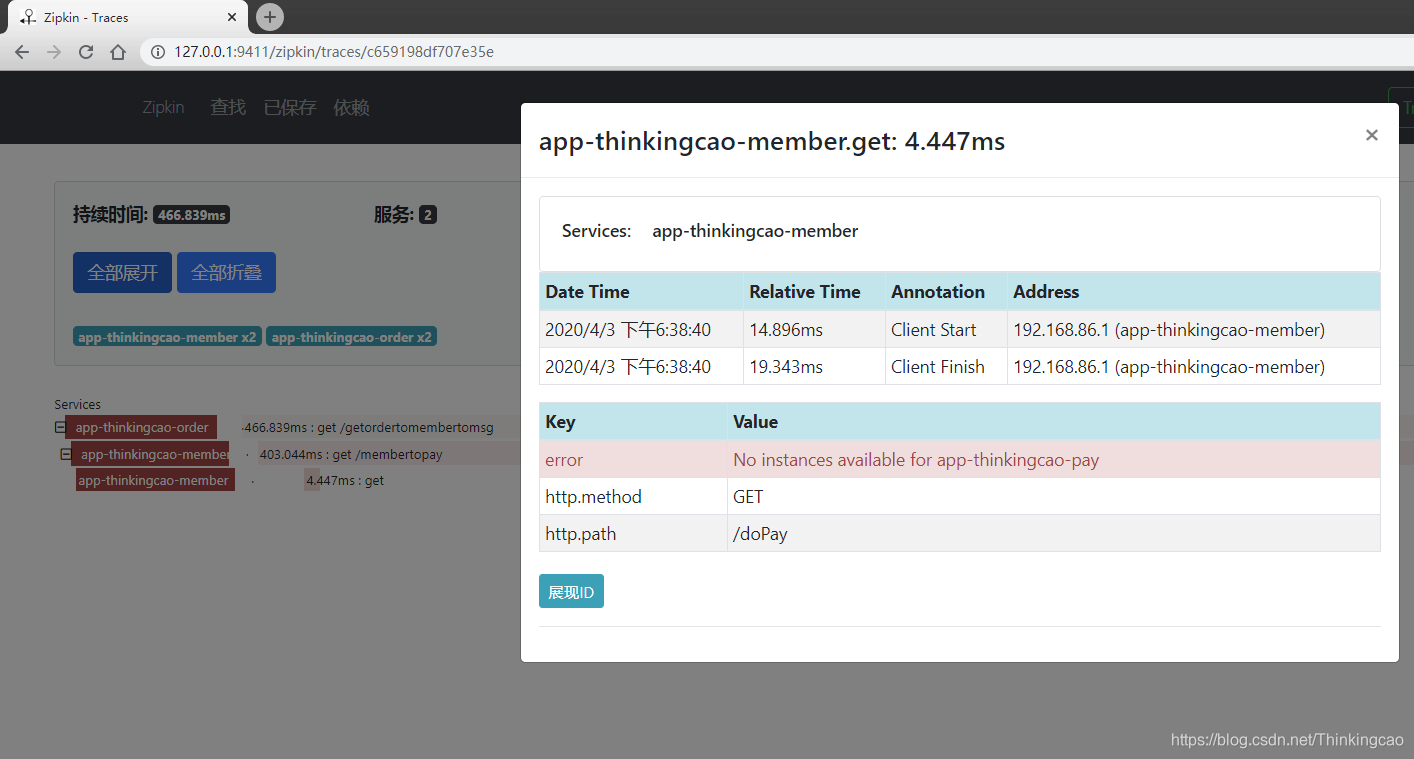This screenshot has width=1414, height=759.
Task: Click the site info icon in address bar
Action: coord(158,52)
